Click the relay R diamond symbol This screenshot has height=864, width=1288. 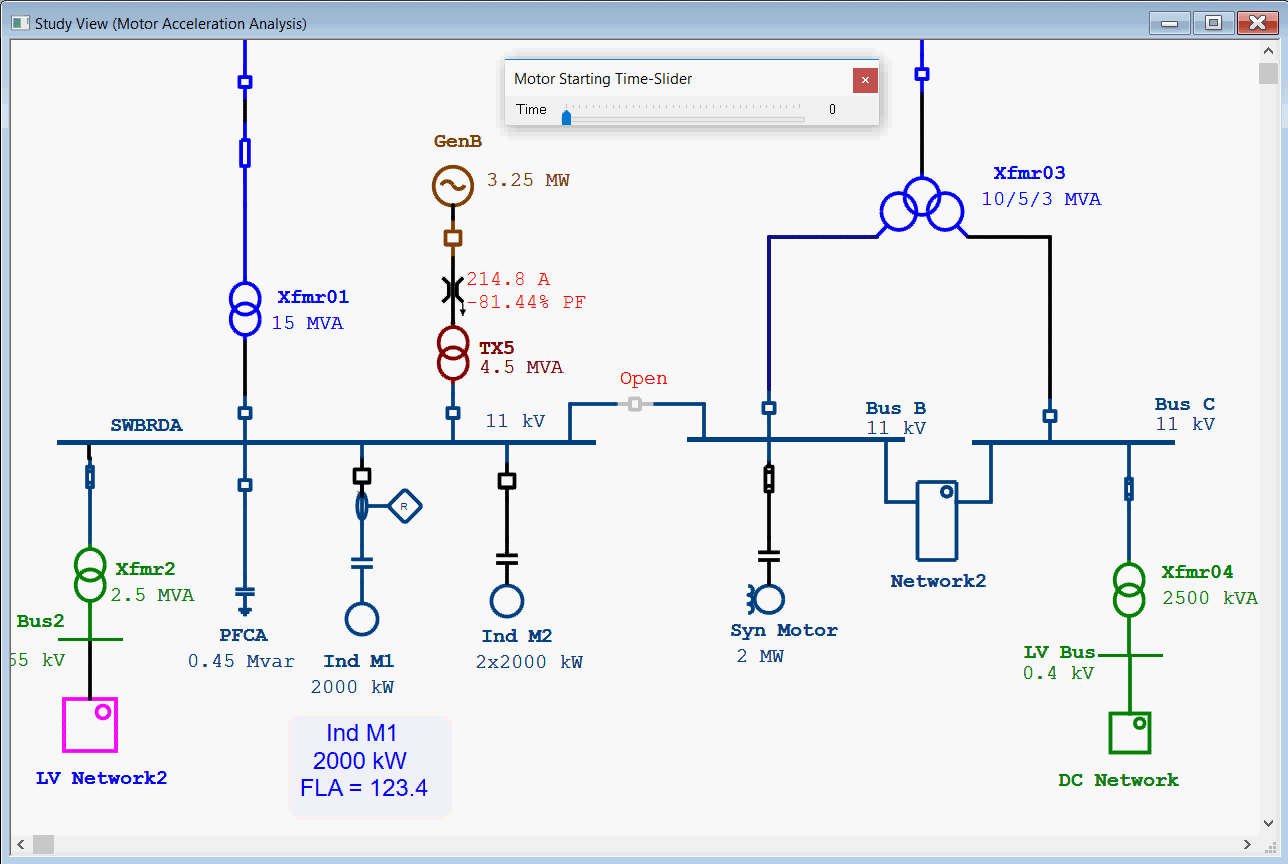point(404,507)
